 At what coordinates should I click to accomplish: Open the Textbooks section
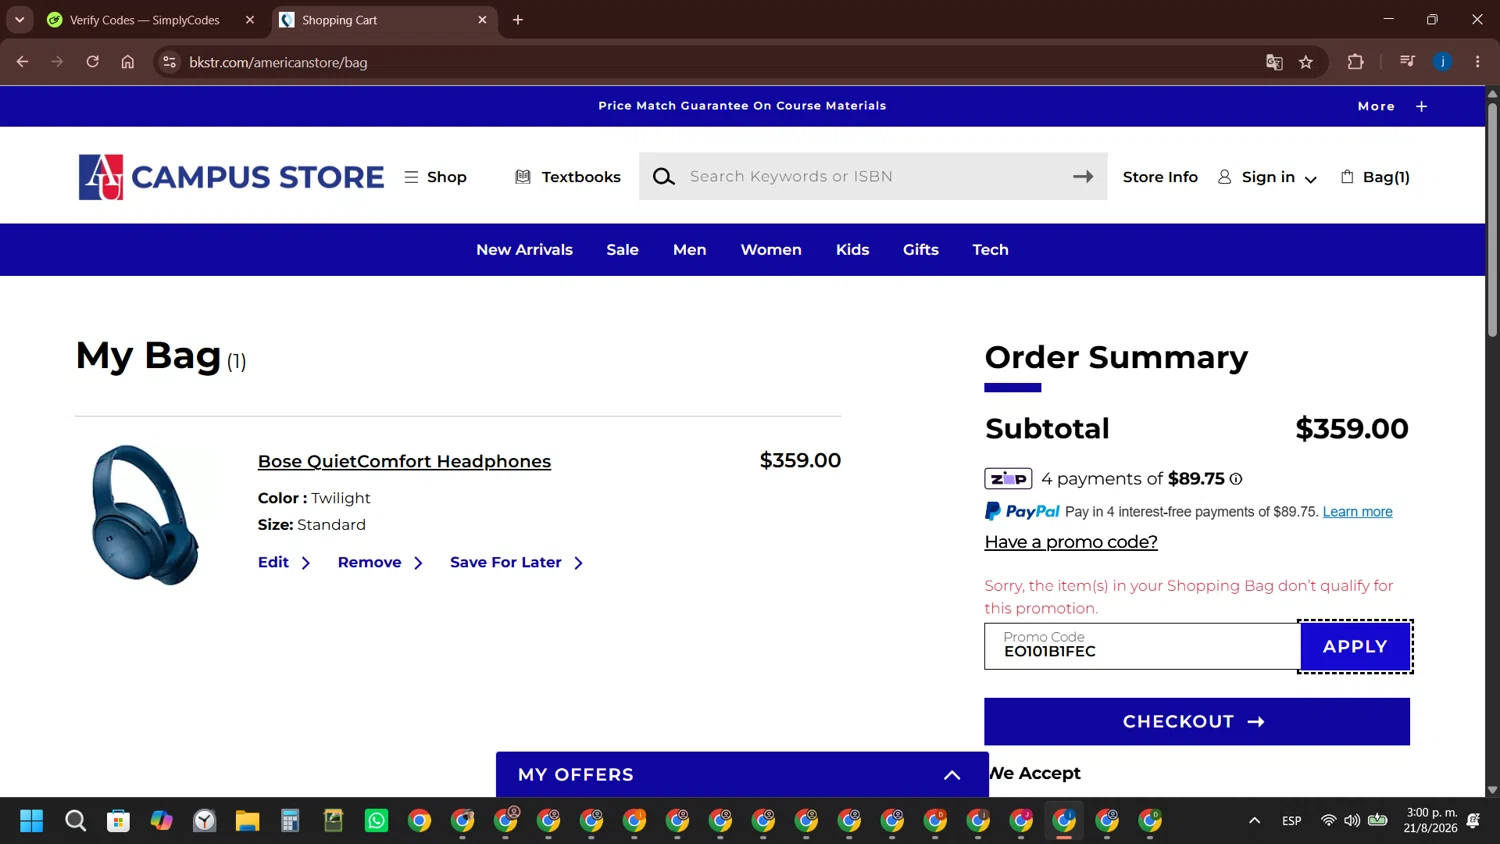[567, 177]
